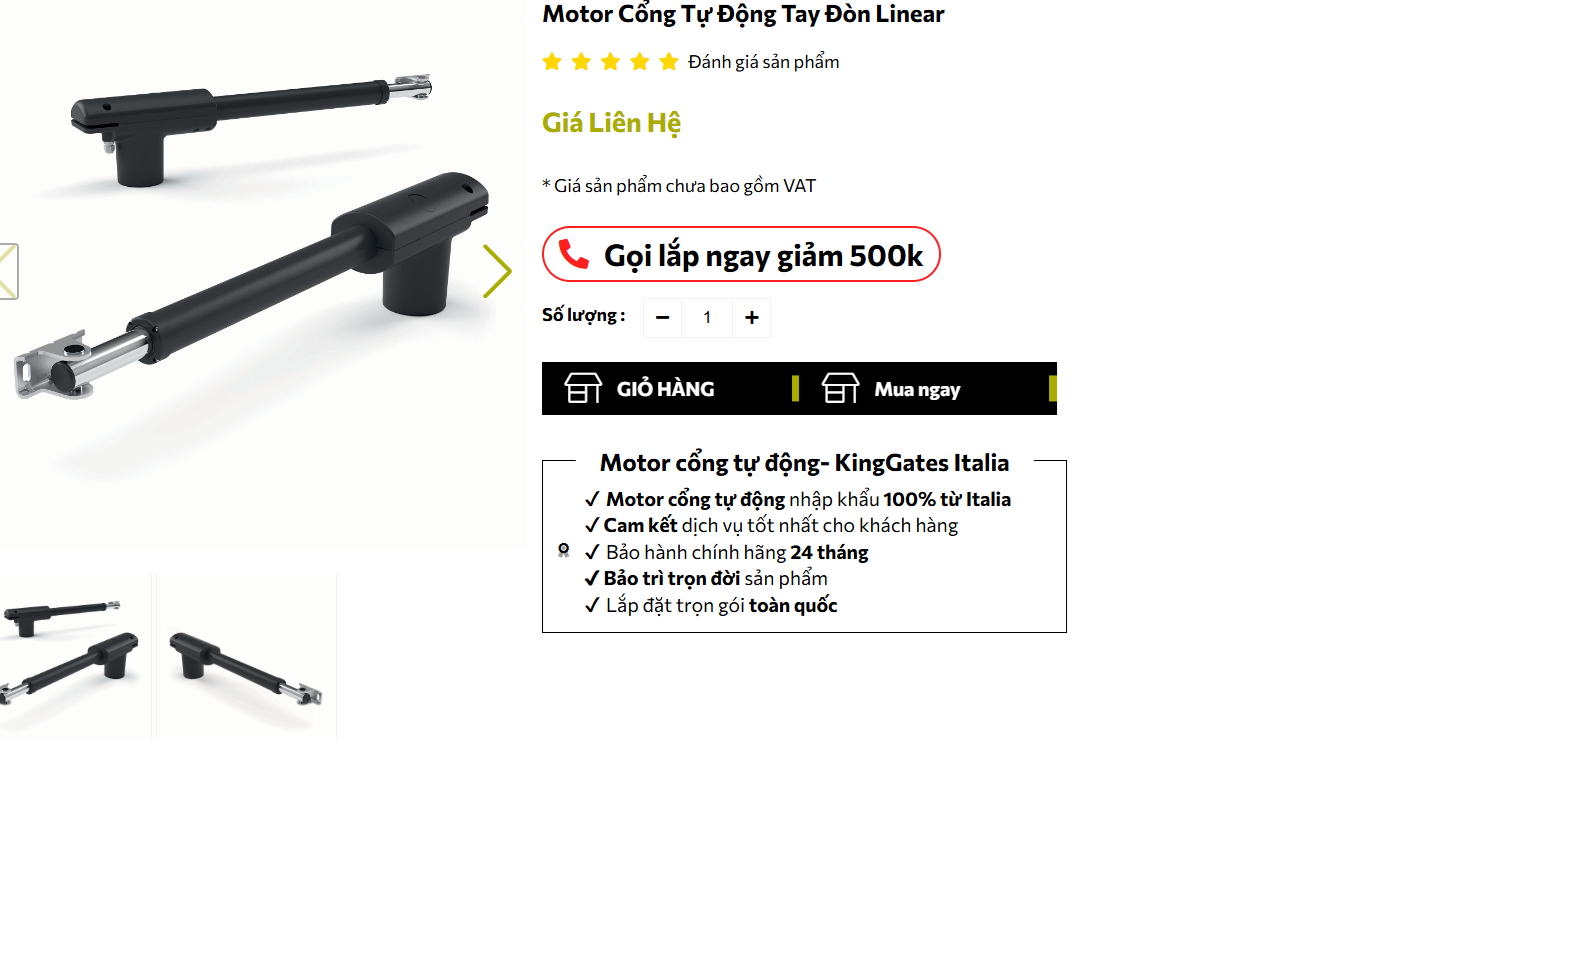The height and width of the screenshot is (961, 1575).
Task: Select the third rating star
Action: [610, 62]
